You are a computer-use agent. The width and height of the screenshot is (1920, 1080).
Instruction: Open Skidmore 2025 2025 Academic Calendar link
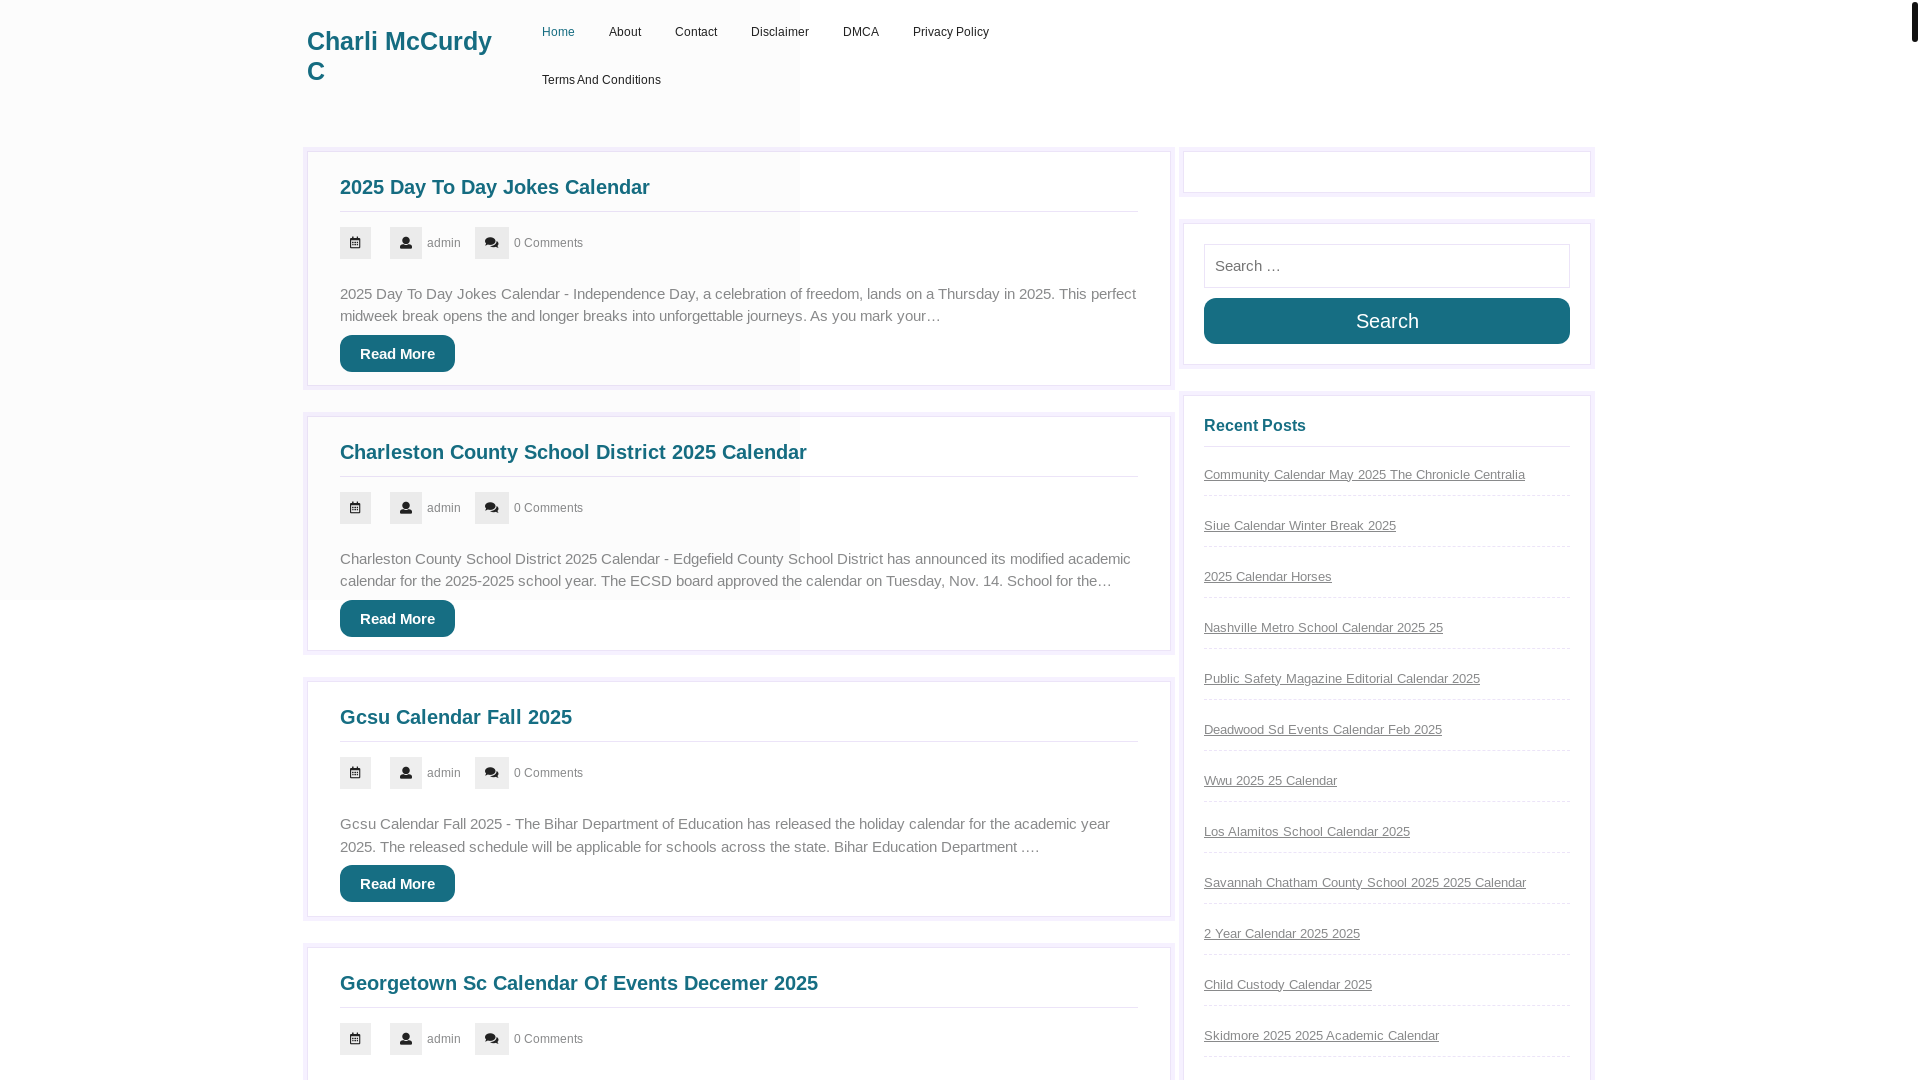(1321, 1036)
